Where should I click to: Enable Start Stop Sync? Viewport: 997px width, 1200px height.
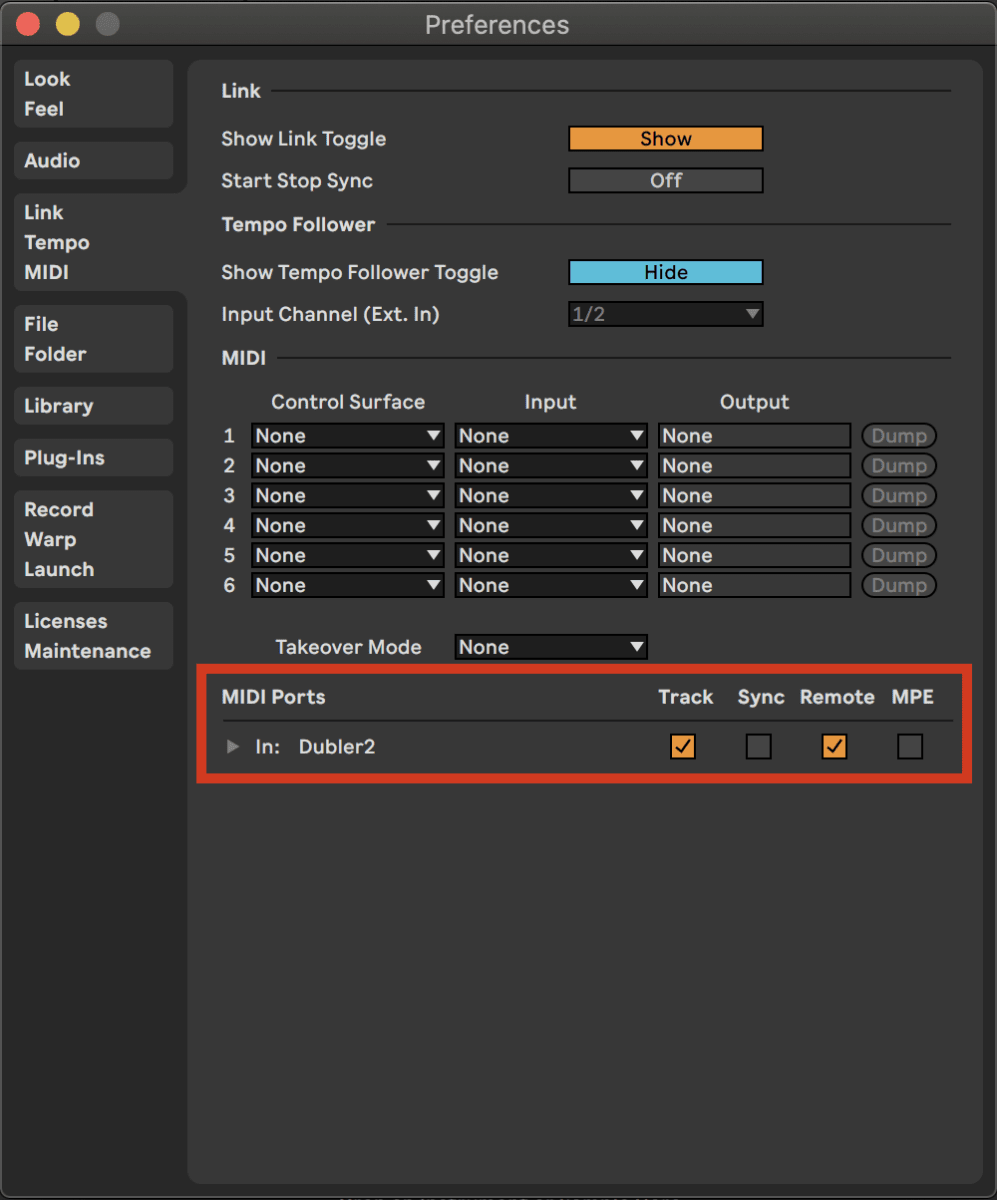click(x=665, y=180)
